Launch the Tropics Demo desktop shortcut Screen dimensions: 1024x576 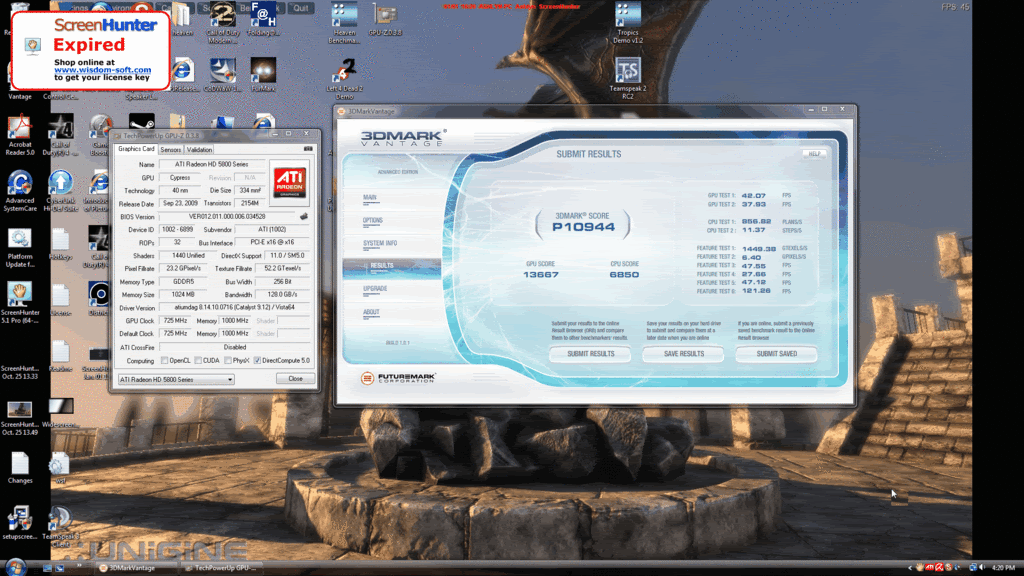click(x=628, y=22)
